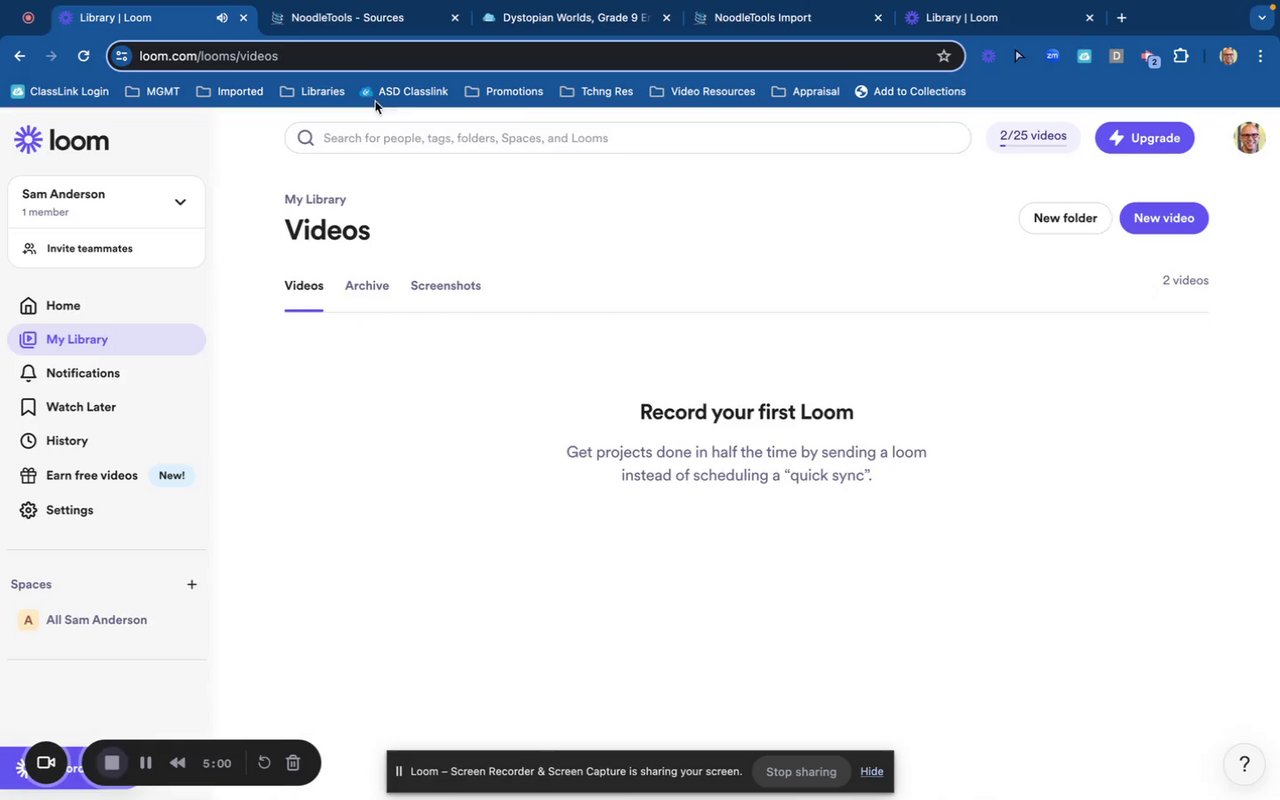The height and width of the screenshot is (800, 1280).
Task: Click the Loom extension icon in toolbar
Action: coord(989,56)
